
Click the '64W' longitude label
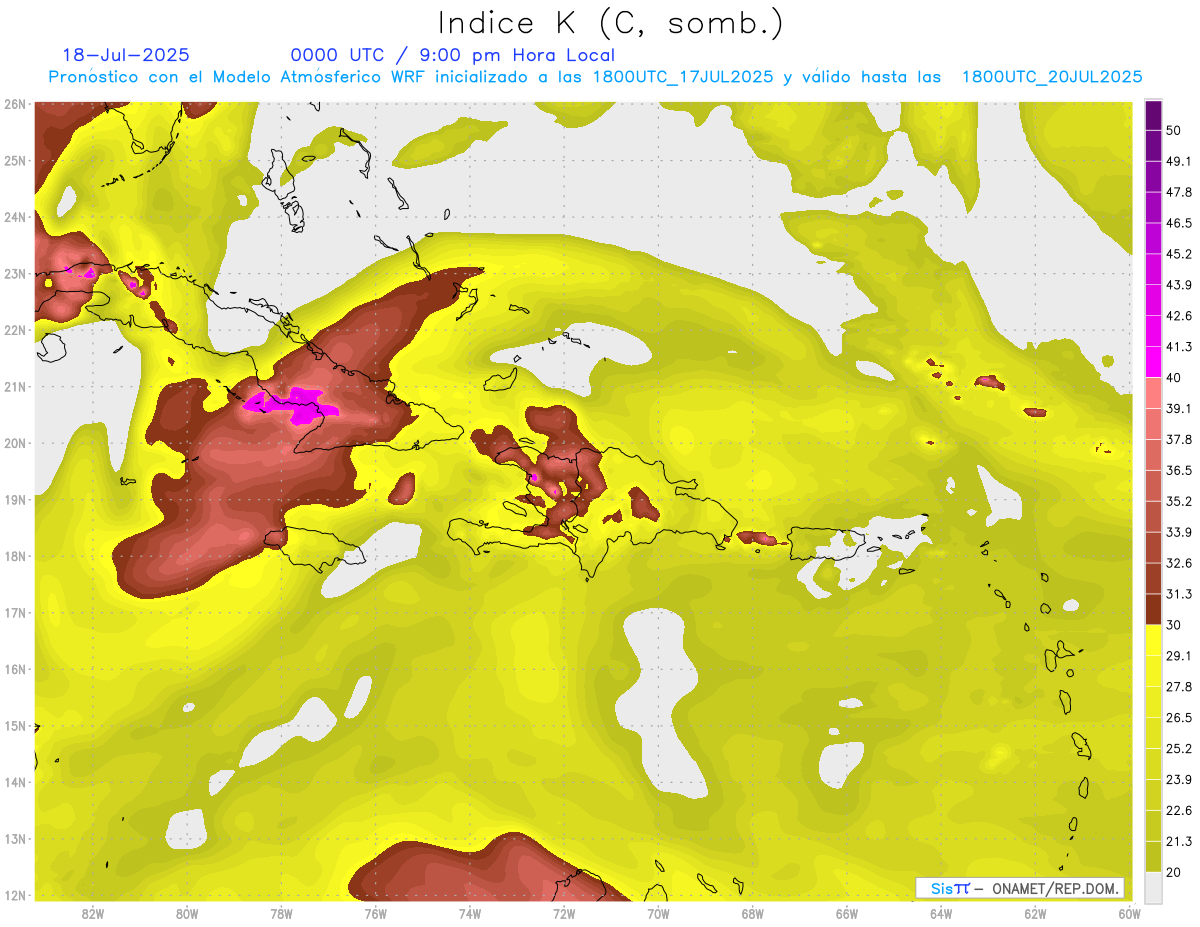point(941,914)
